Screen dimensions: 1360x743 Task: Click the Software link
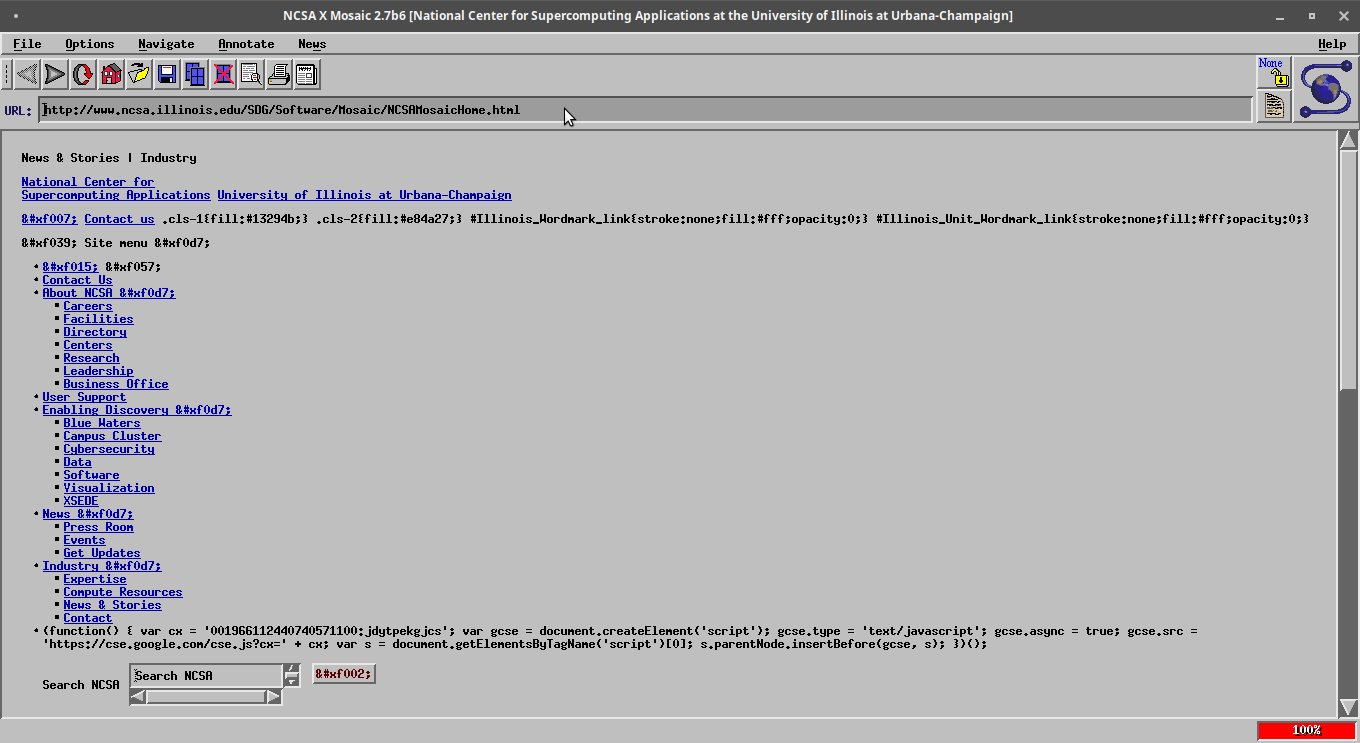pyautogui.click(x=91, y=475)
